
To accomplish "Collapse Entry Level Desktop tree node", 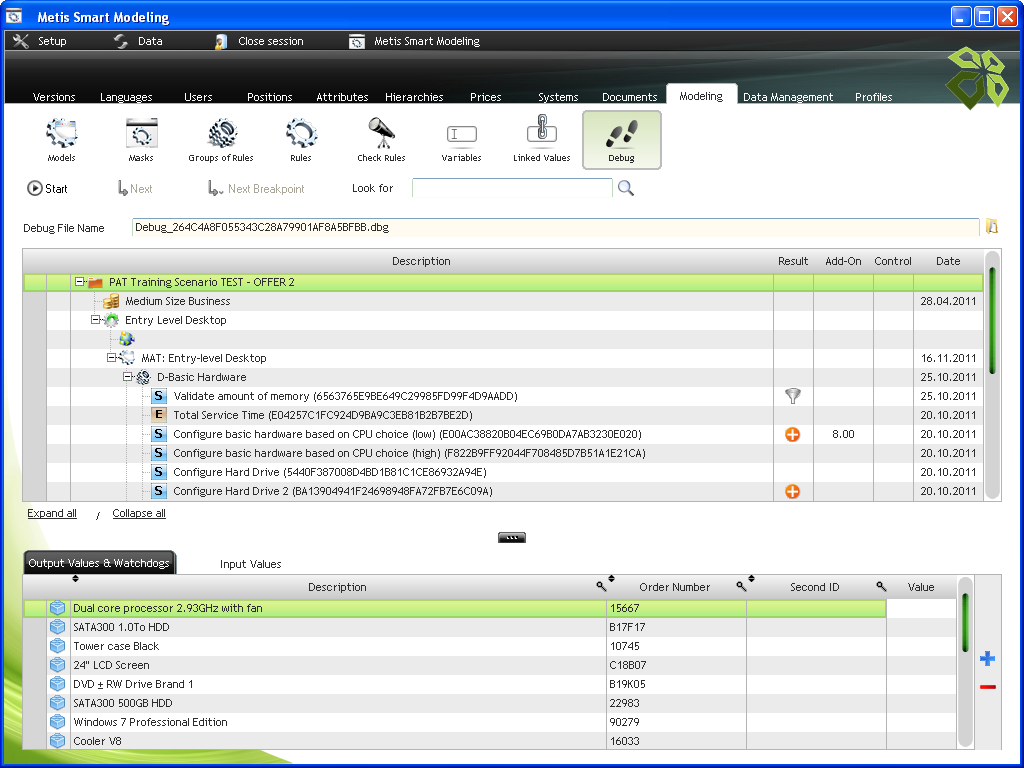I will (x=95, y=320).
